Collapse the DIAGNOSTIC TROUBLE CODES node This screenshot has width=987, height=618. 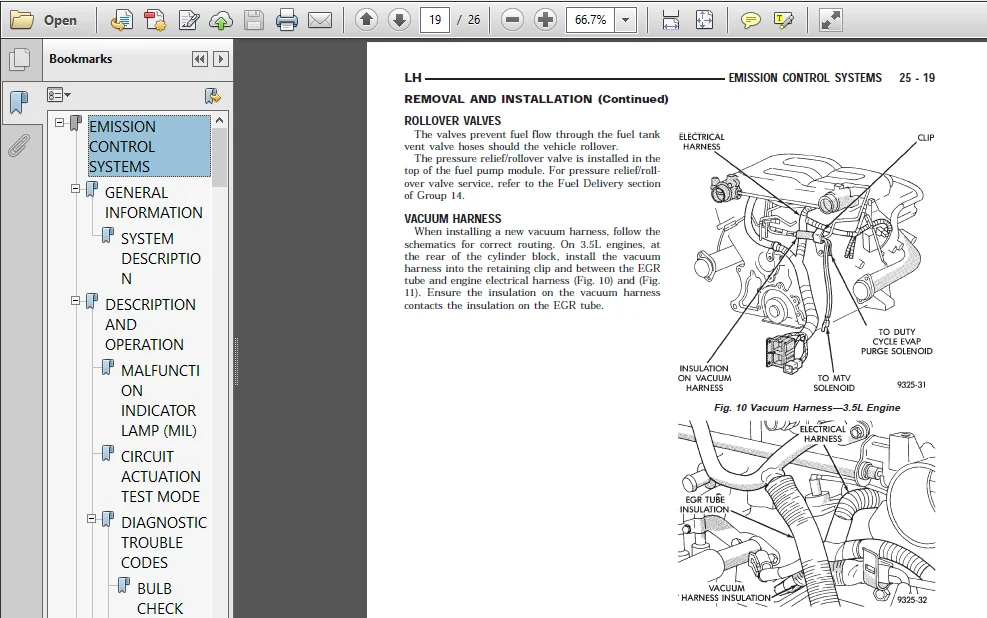pos(91,519)
